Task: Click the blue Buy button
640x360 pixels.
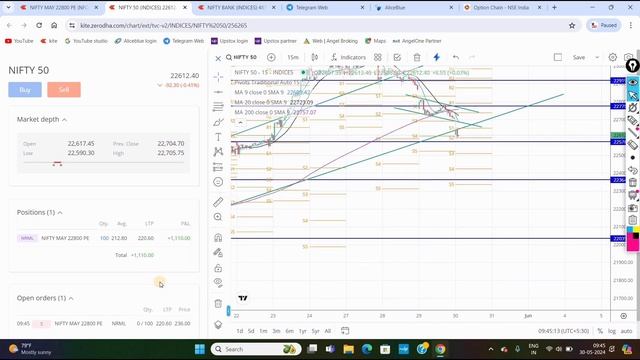Action: coord(25,90)
